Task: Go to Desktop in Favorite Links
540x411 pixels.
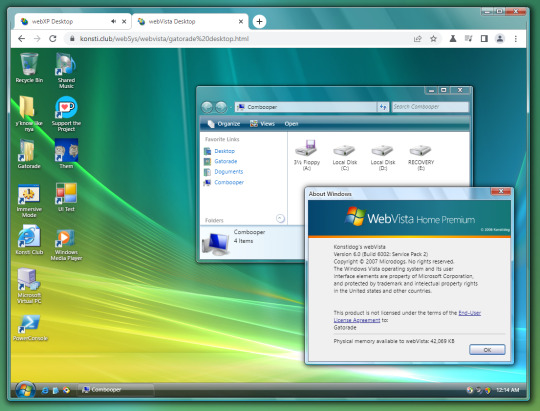Action: pos(224,151)
